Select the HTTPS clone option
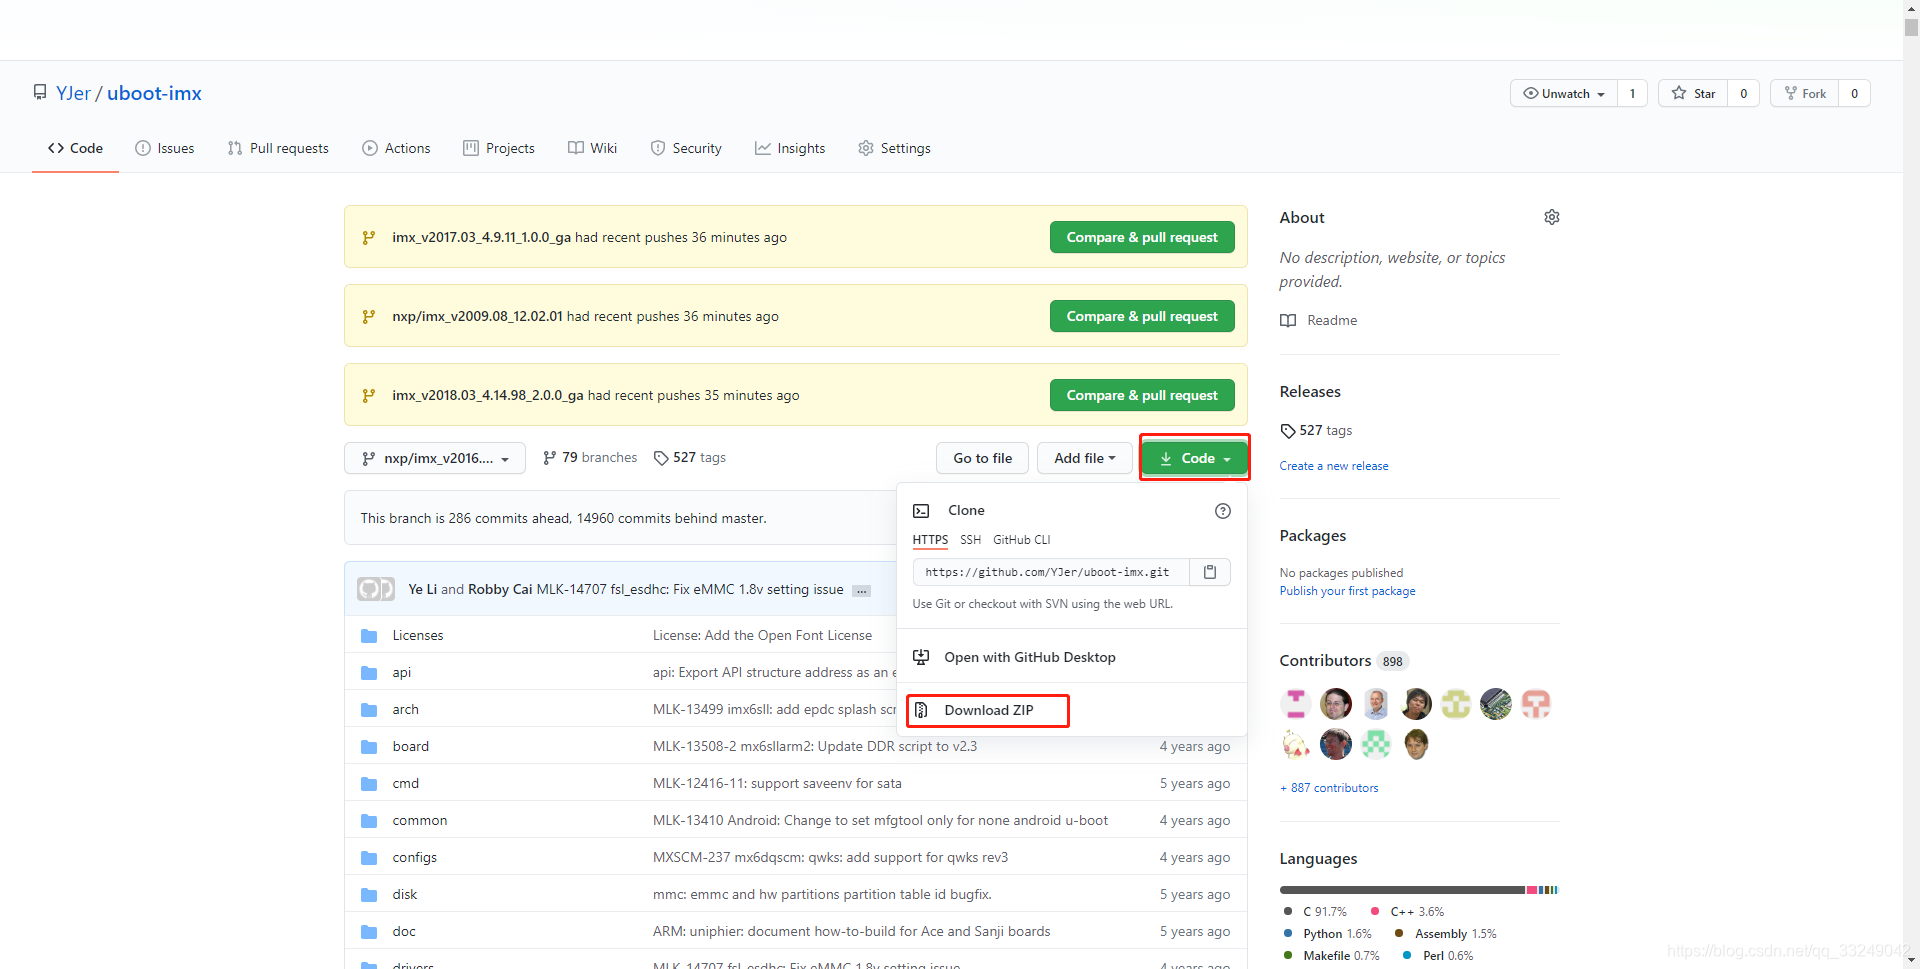The width and height of the screenshot is (1920, 969). pos(930,540)
